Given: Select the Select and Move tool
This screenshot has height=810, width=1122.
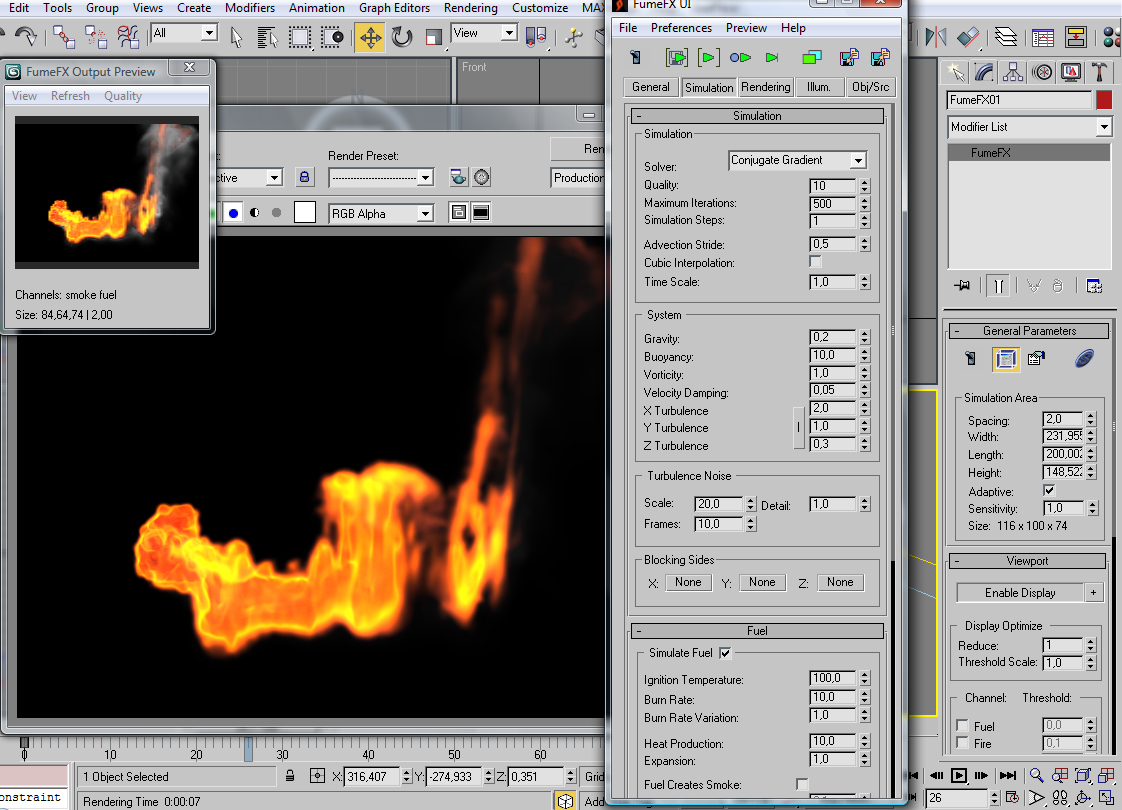Looking at the screenshot, I should (x=370, y=36).
